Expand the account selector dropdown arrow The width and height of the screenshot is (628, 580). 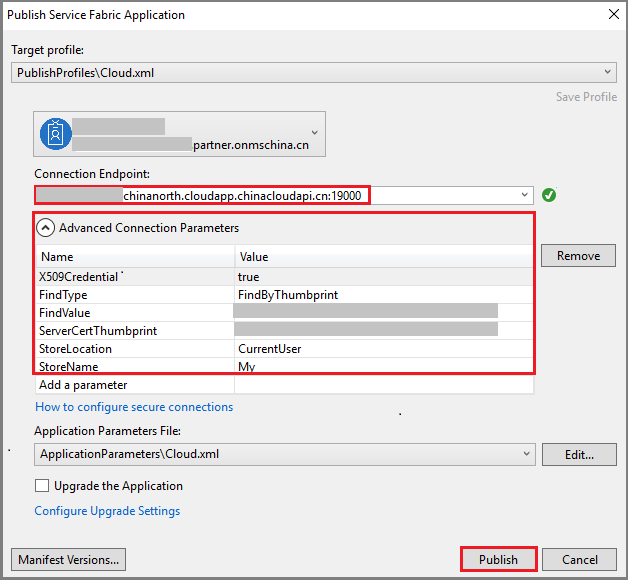point(315,133)
